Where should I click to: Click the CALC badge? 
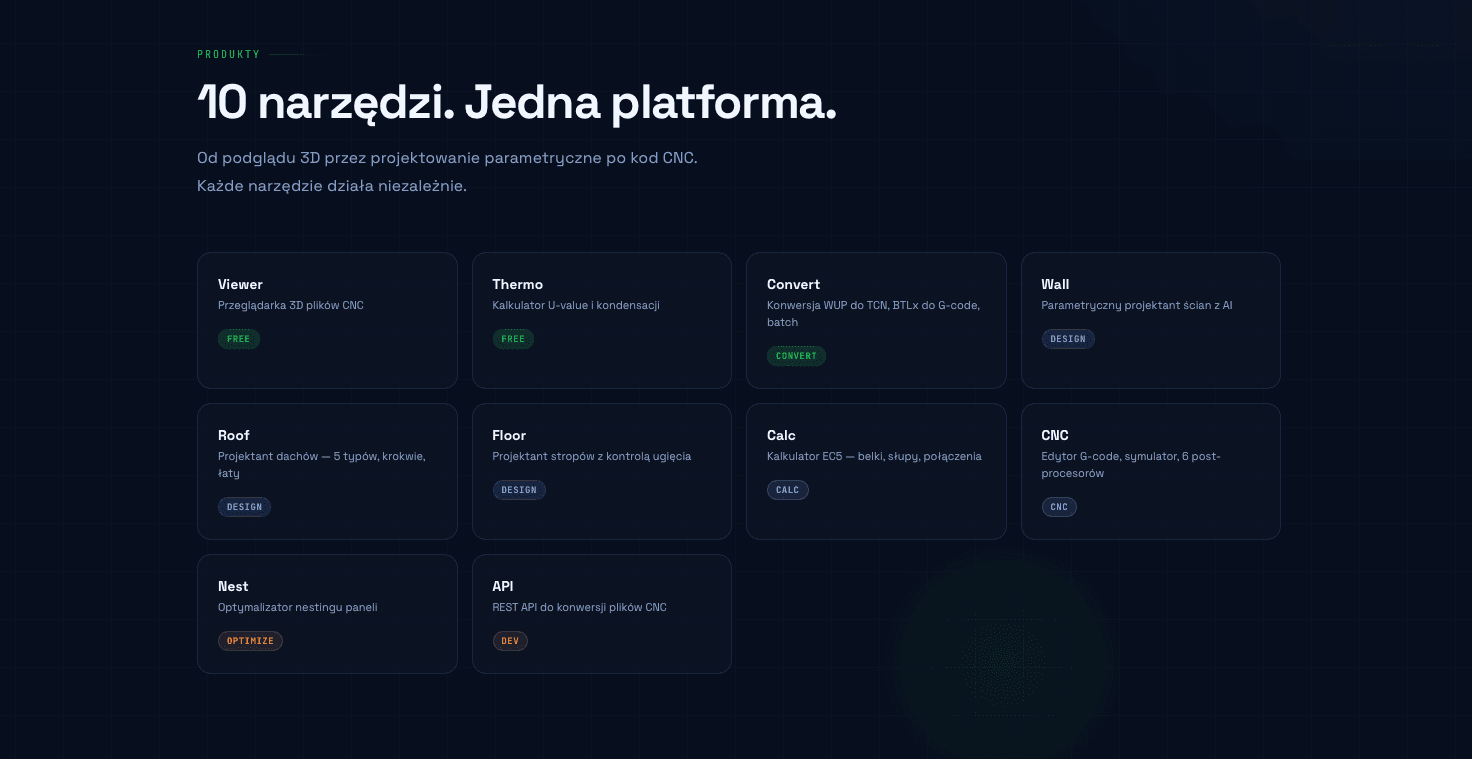(788, 490)
